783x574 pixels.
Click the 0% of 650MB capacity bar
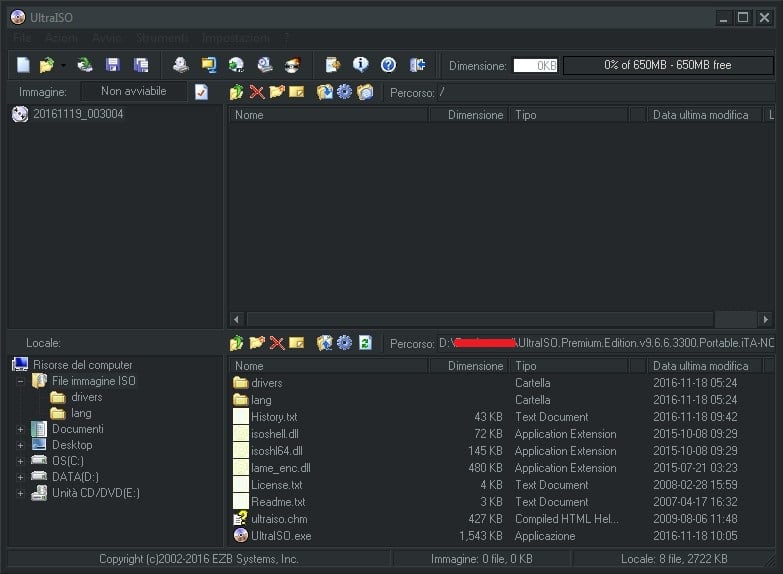point(668,65)
